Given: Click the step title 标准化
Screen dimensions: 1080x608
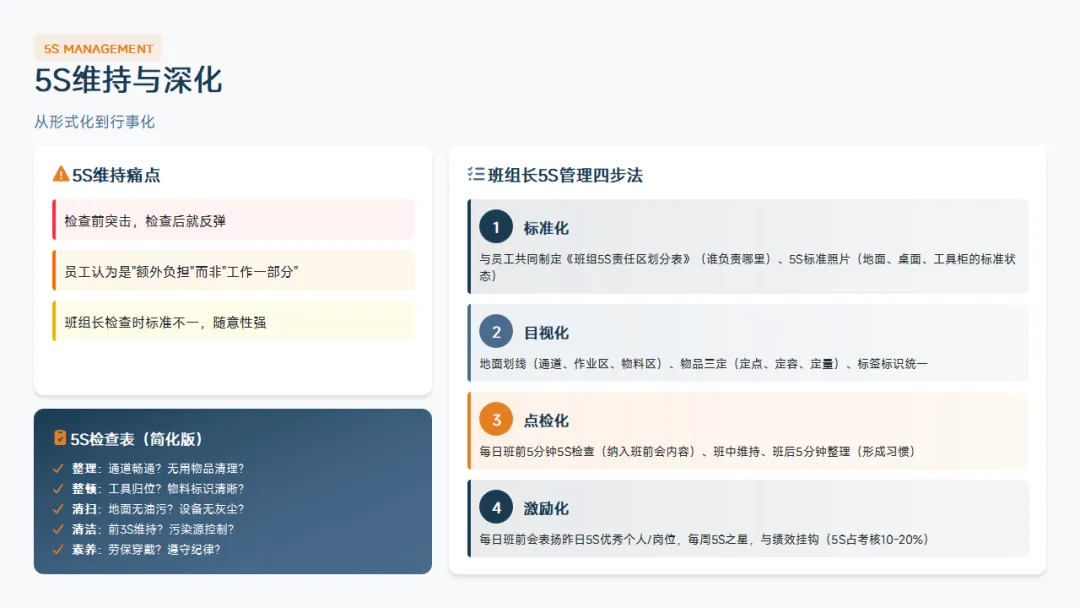Looking at the screenshot, I should point(546,228).
